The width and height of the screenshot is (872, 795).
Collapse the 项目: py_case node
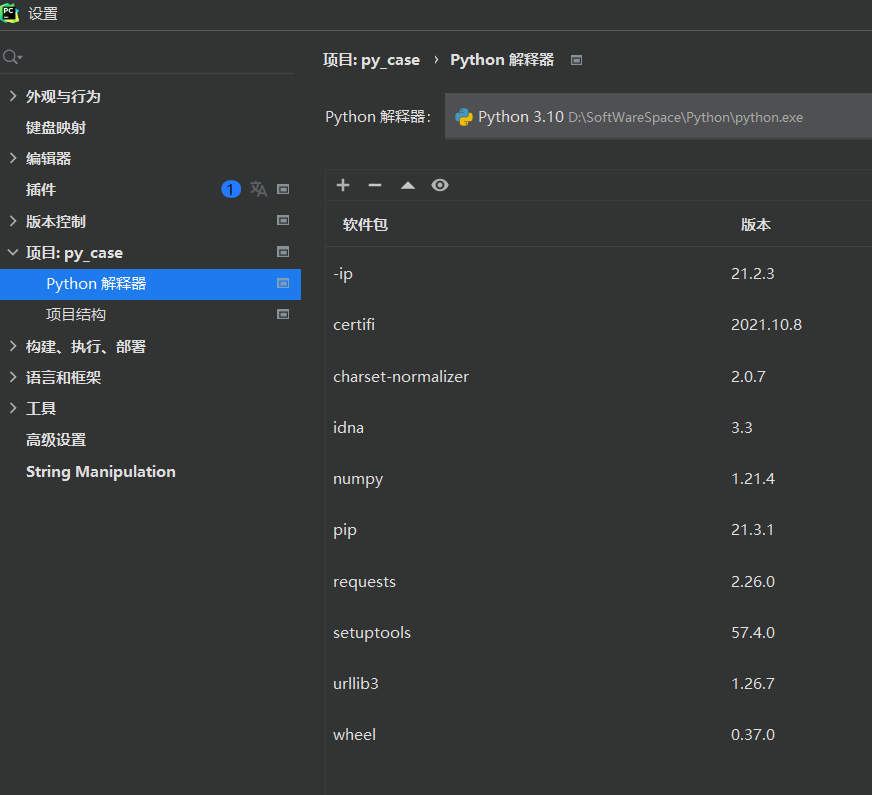[x=12, y=252]
